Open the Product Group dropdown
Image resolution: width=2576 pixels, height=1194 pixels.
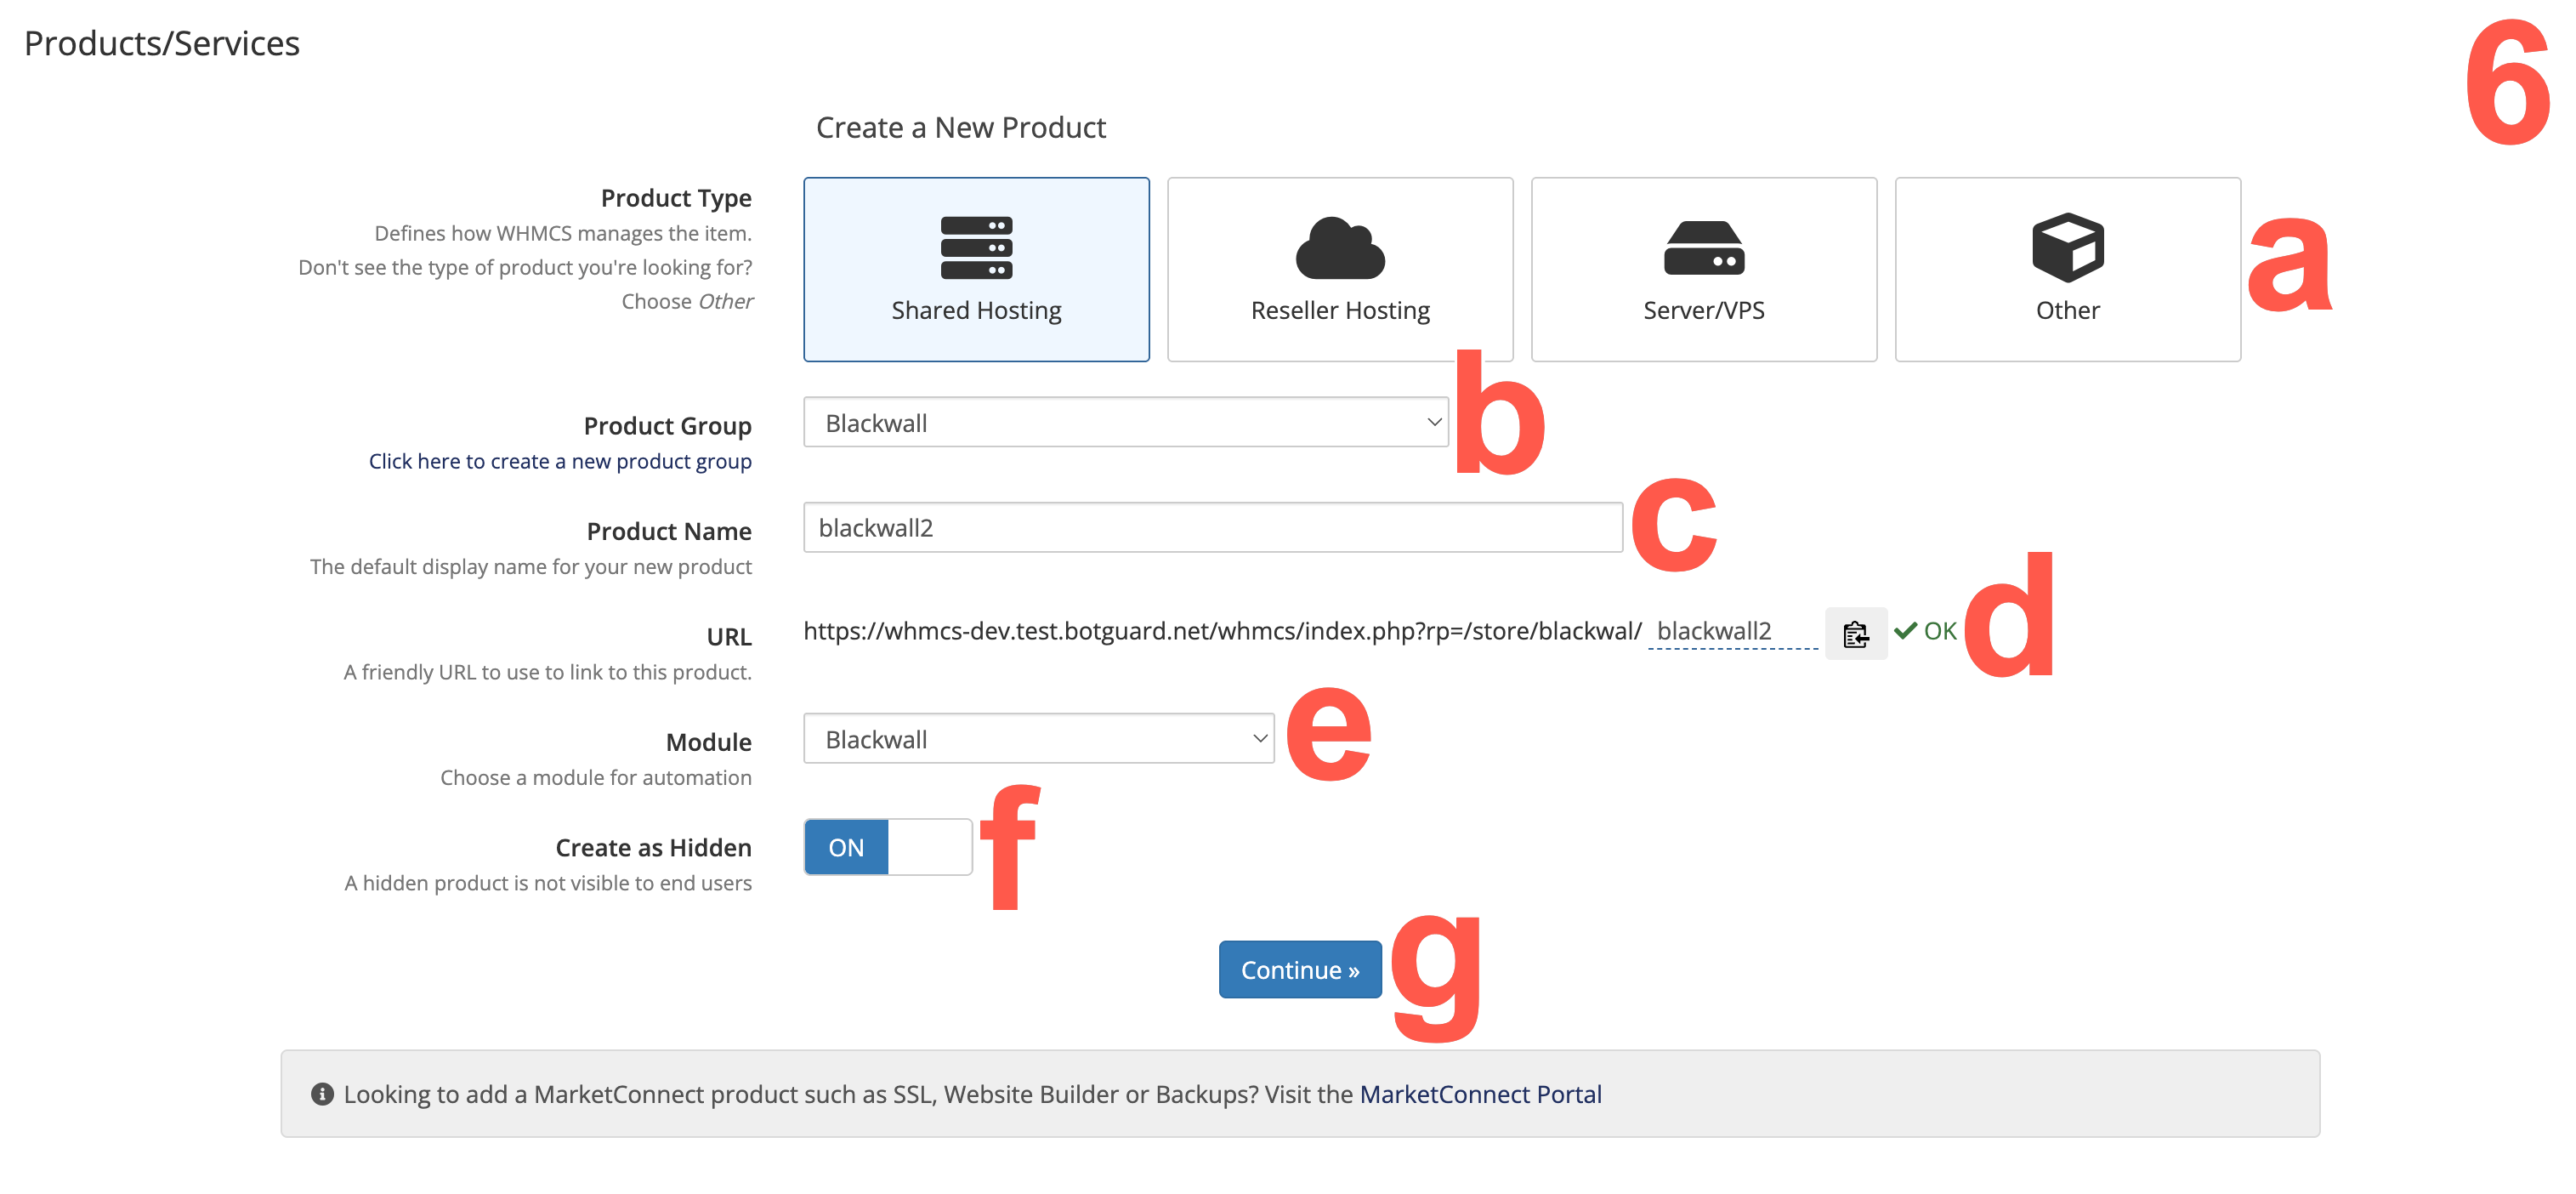[1126, 422]
